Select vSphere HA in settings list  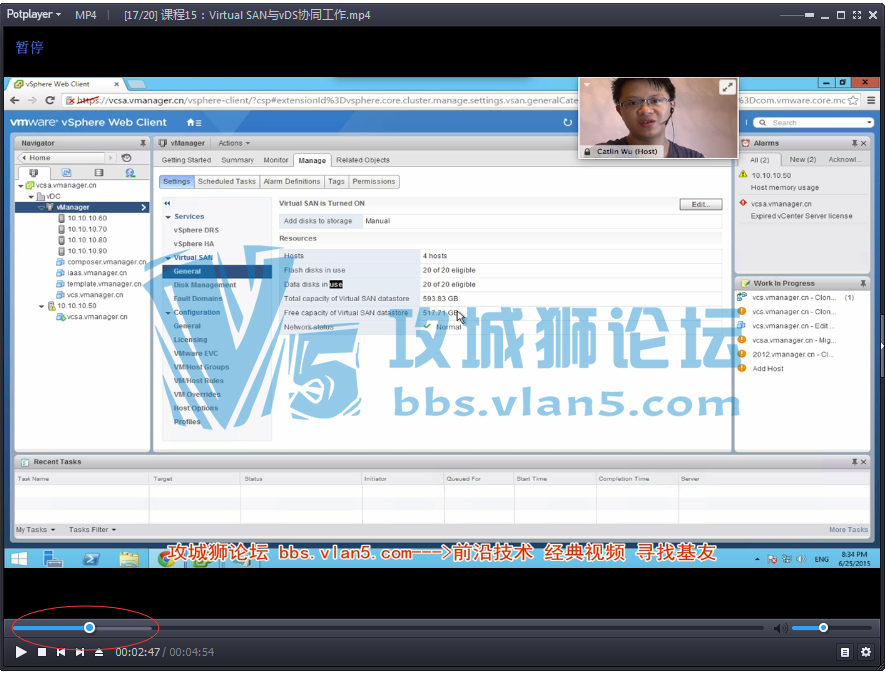click(x=194, y=244)
